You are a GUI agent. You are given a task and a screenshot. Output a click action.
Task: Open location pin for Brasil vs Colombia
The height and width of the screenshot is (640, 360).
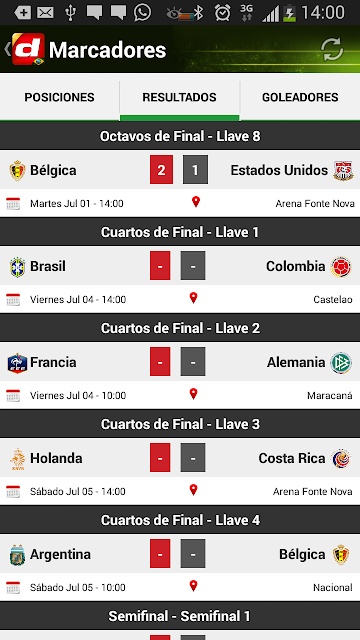click(193, 298)
